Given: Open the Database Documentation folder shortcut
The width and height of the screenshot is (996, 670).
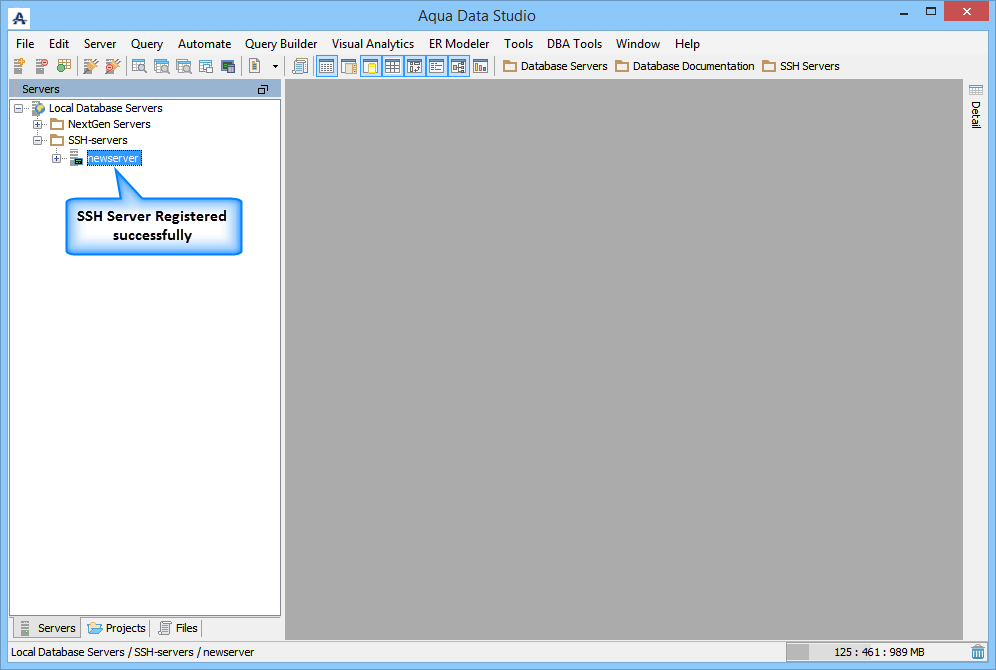Looking at the screenshot, I should click(685, 66).
